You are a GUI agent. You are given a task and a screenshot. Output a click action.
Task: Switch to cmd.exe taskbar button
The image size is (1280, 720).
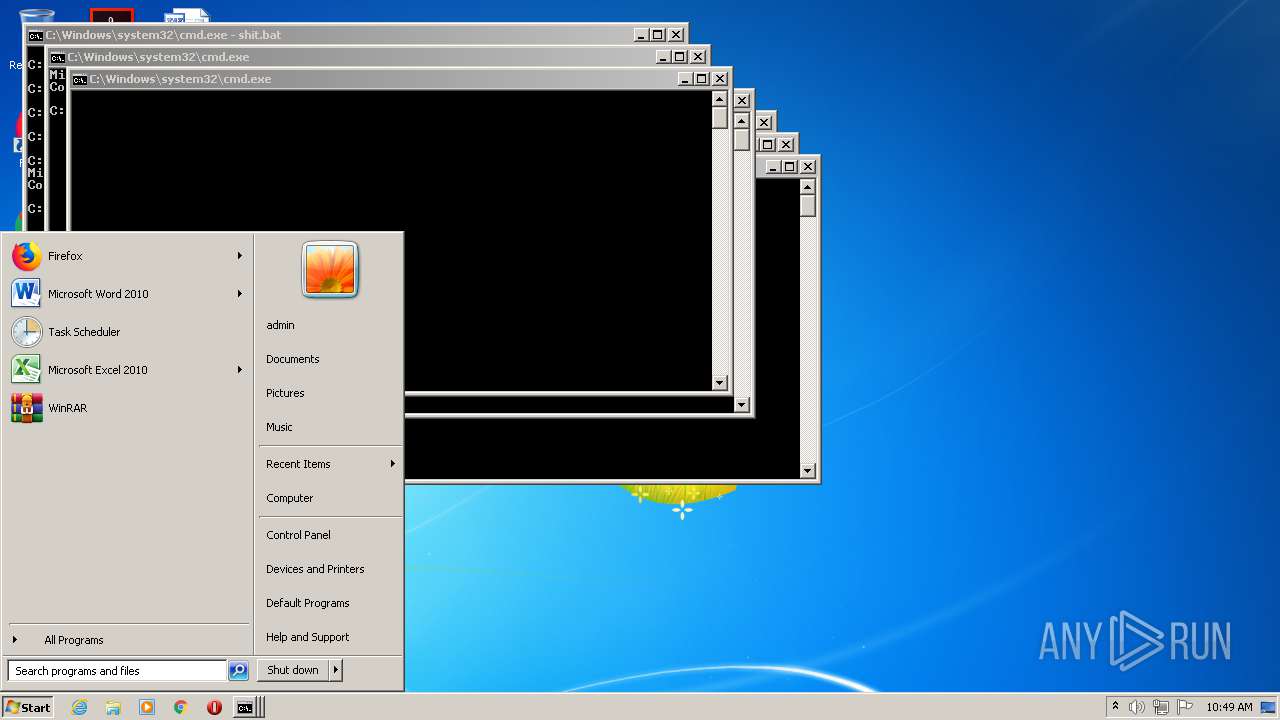[x=246, y=707]
